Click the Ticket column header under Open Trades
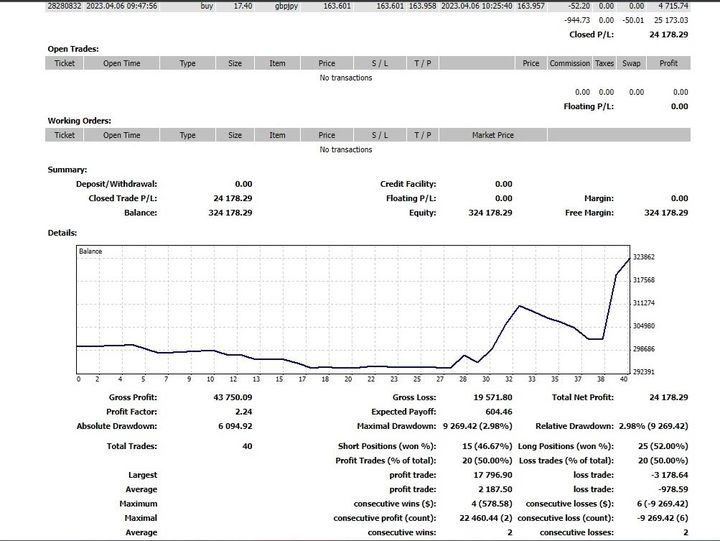720x541 pixels. tap(64, 63)
